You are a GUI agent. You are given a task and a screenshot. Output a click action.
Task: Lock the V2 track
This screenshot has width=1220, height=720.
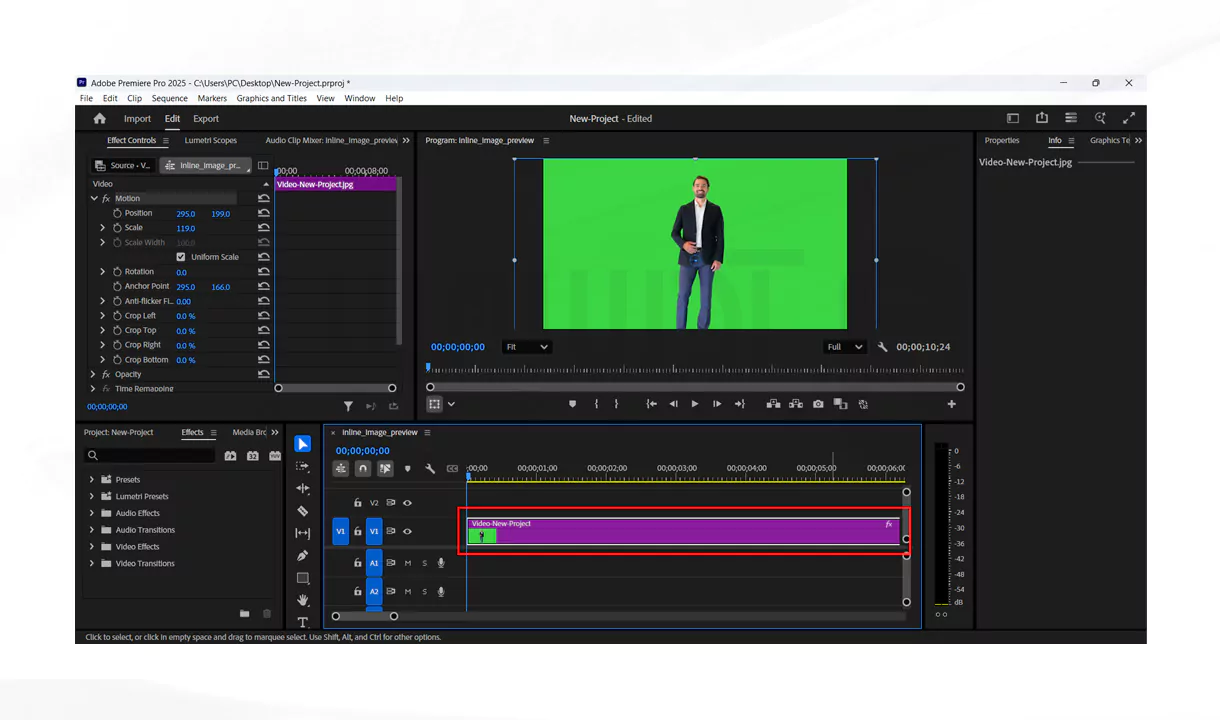pyautogui.click(x=358, y=503)
